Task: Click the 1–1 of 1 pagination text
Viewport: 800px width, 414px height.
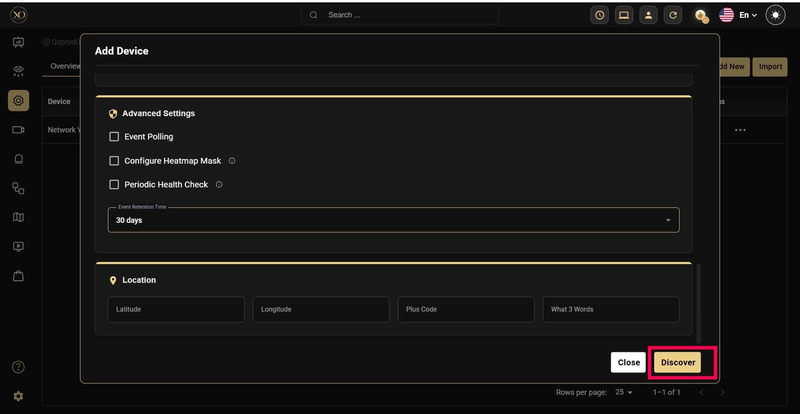Action: tap(666, 392)
